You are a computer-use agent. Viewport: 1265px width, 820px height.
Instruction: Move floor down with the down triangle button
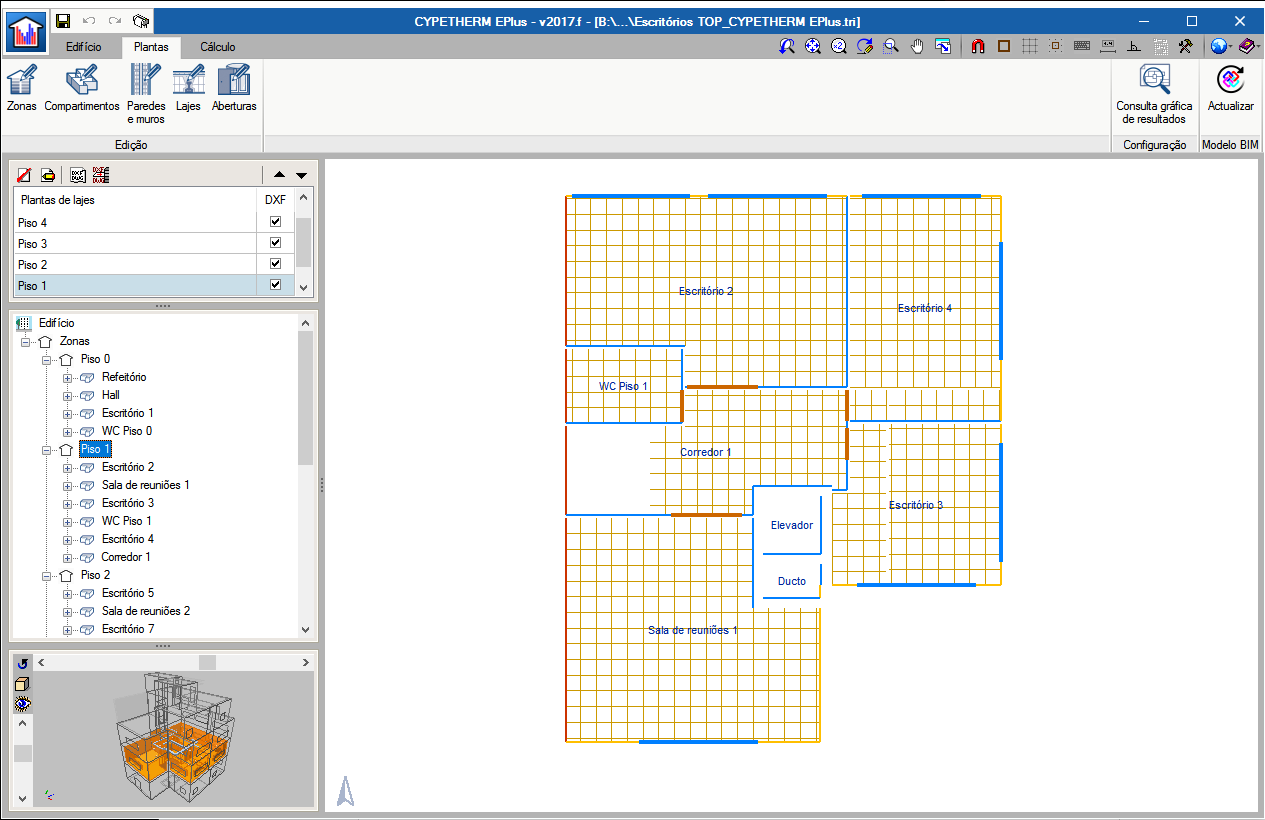pos(301,175)
